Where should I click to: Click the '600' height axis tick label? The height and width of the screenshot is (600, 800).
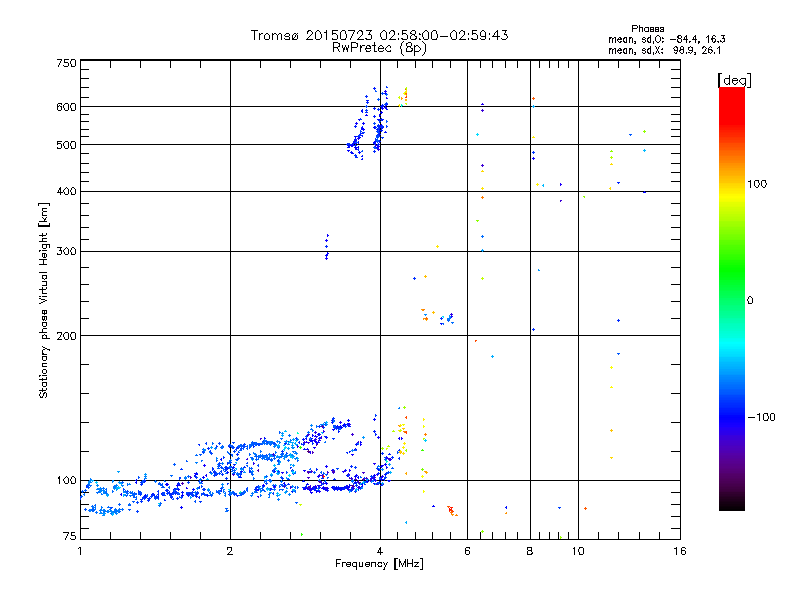pos(66,107)
